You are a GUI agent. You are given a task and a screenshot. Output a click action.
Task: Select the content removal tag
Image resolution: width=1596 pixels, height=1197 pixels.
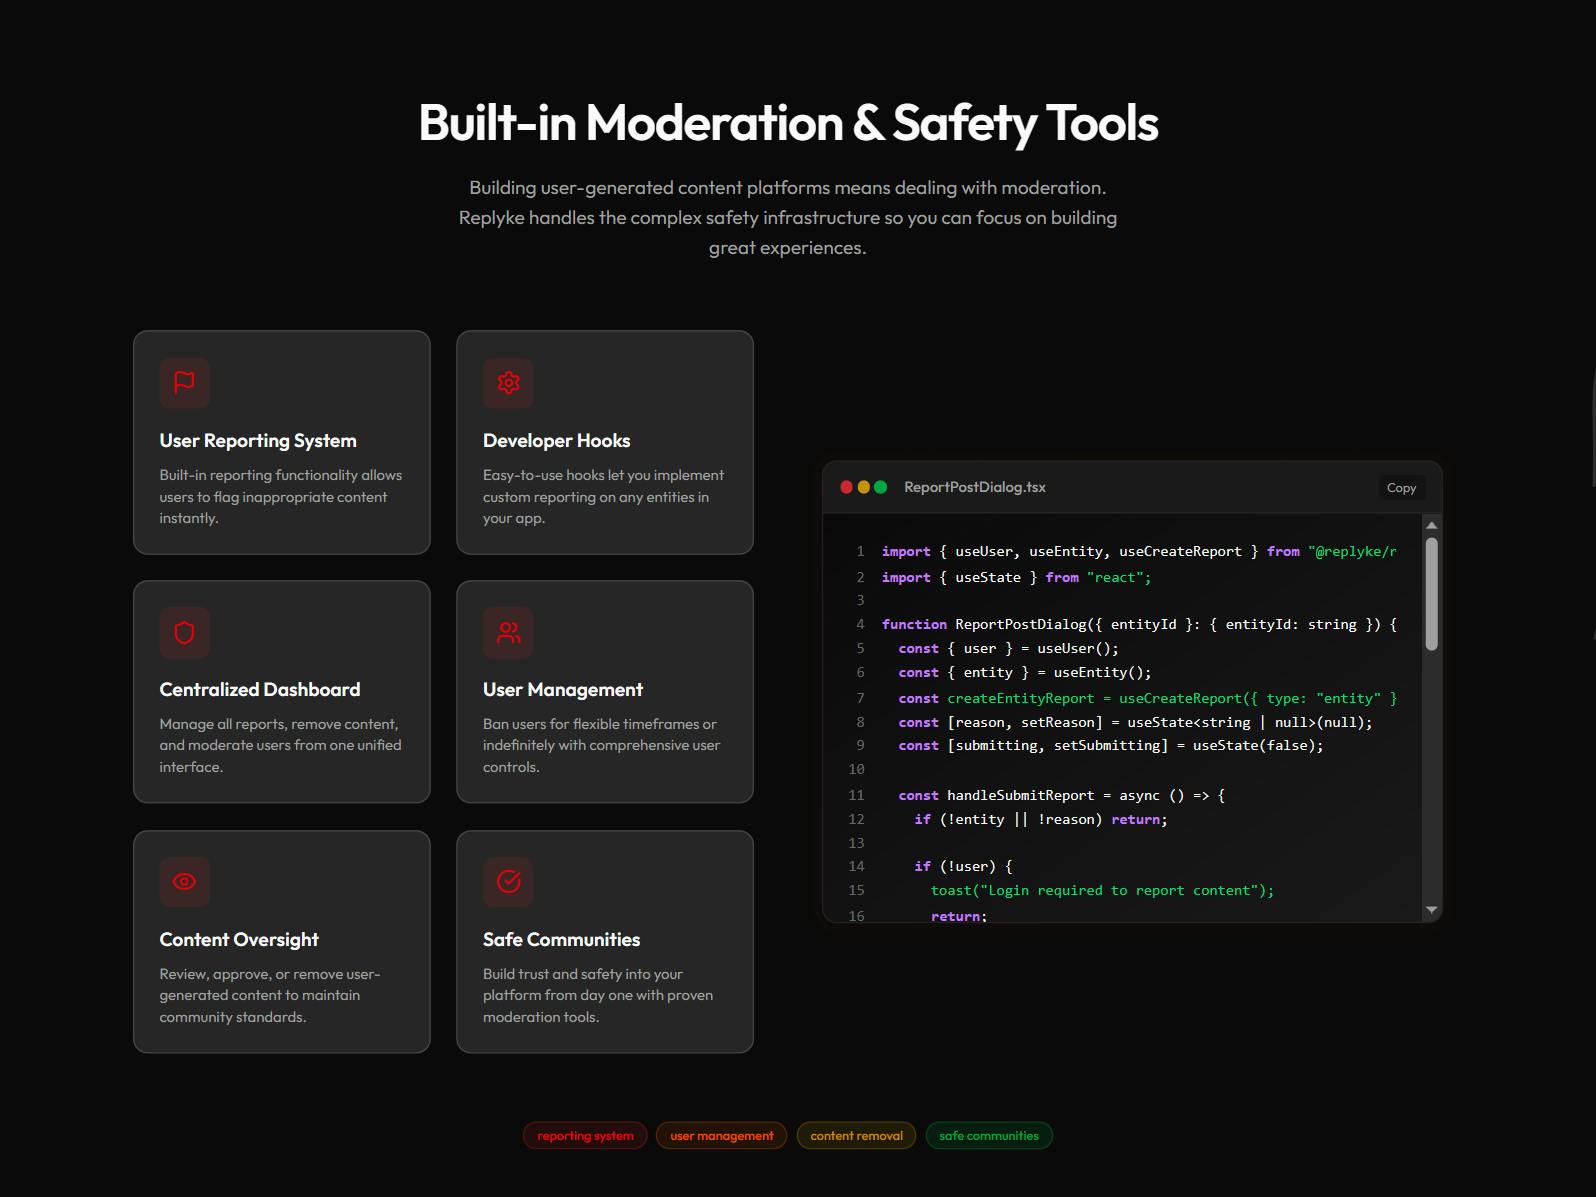coord(856,1135)
